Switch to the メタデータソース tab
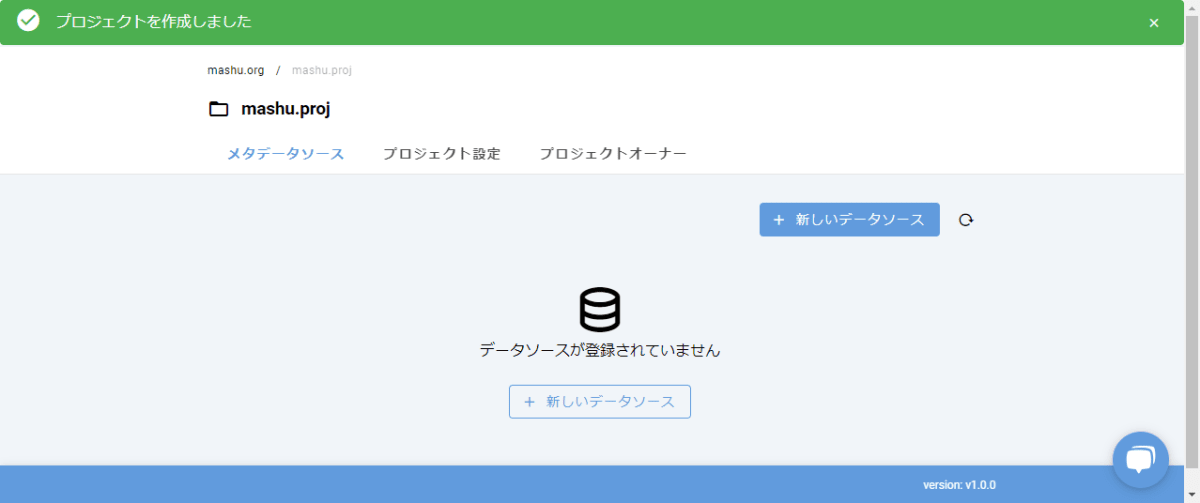Viewport: 1200px width, 503px height. point(286,154)
